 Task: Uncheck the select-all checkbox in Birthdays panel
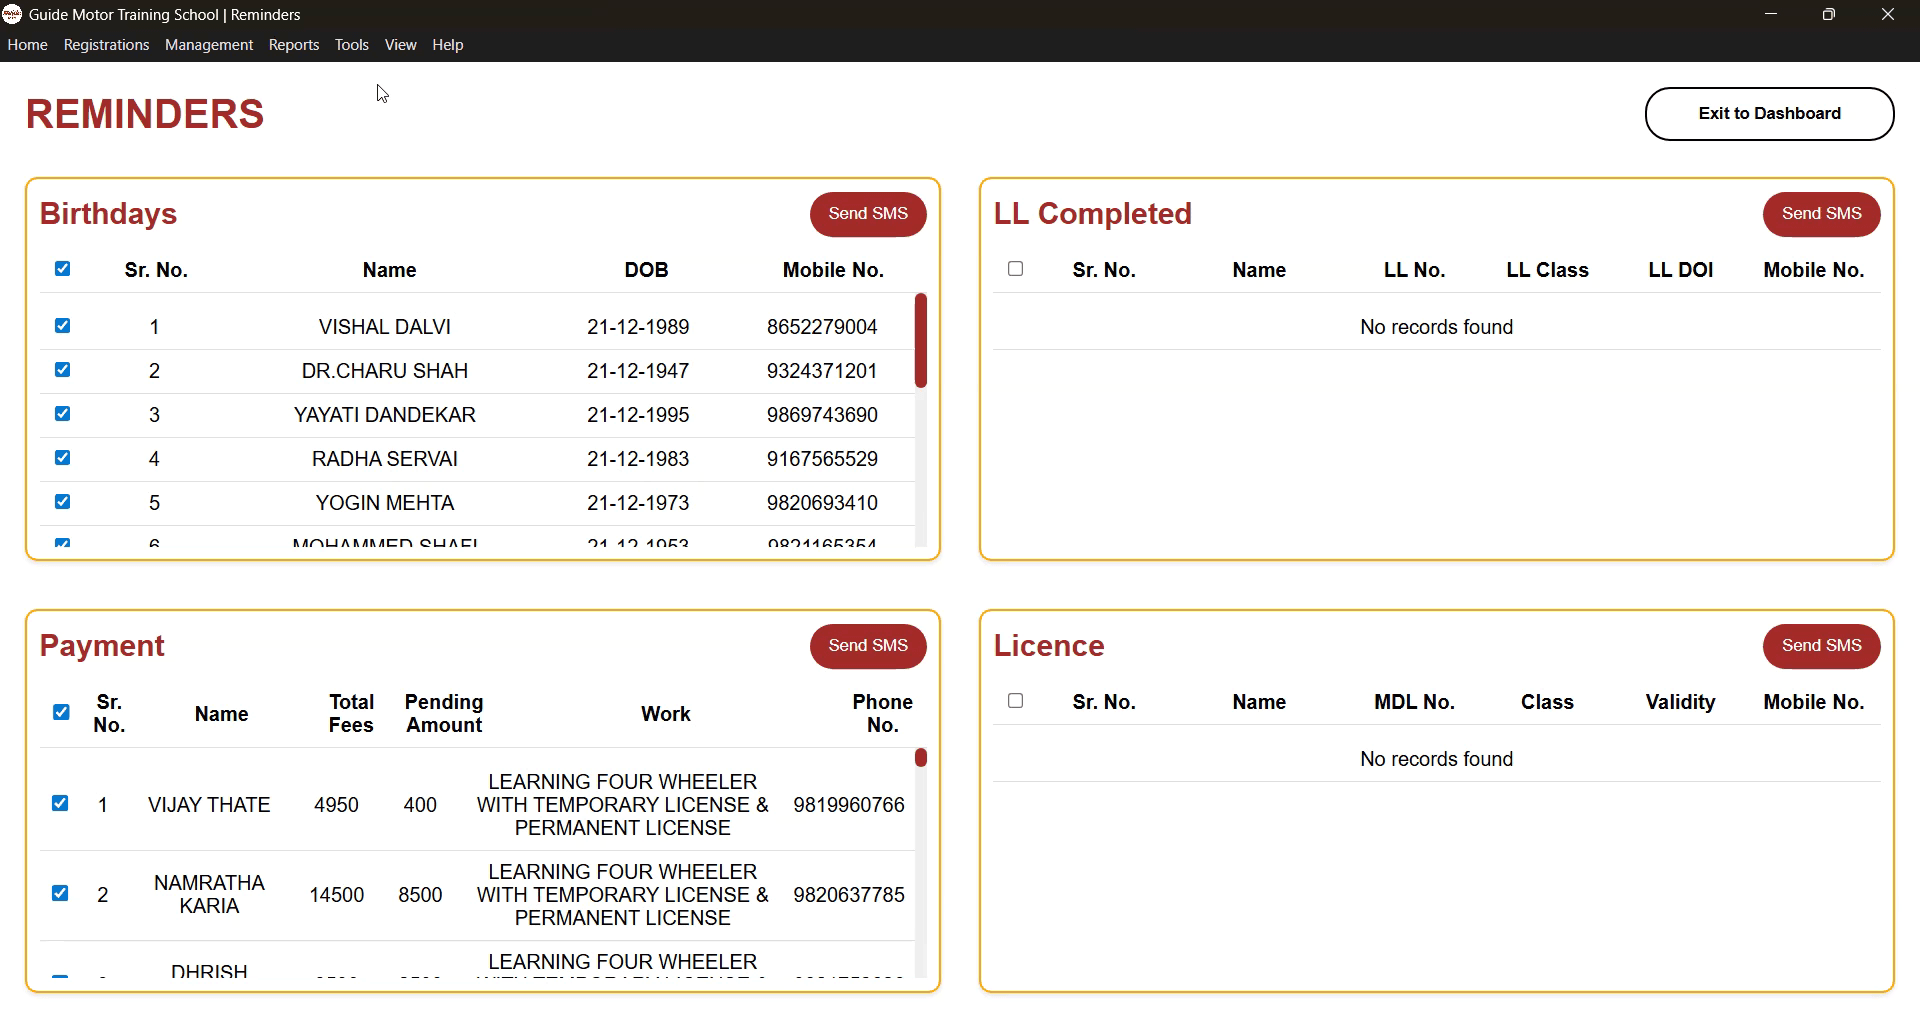(63, 269)
